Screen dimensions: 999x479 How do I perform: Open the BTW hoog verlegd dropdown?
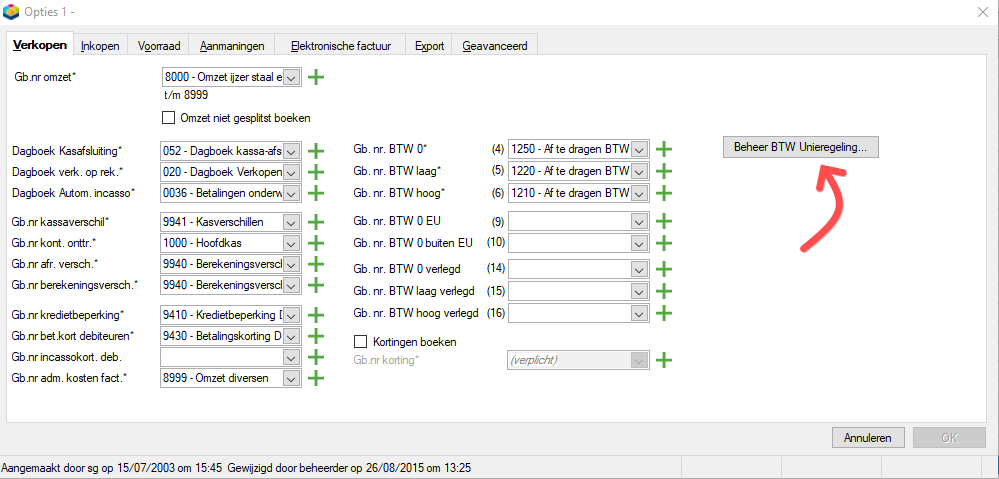(x=640, y=313)
